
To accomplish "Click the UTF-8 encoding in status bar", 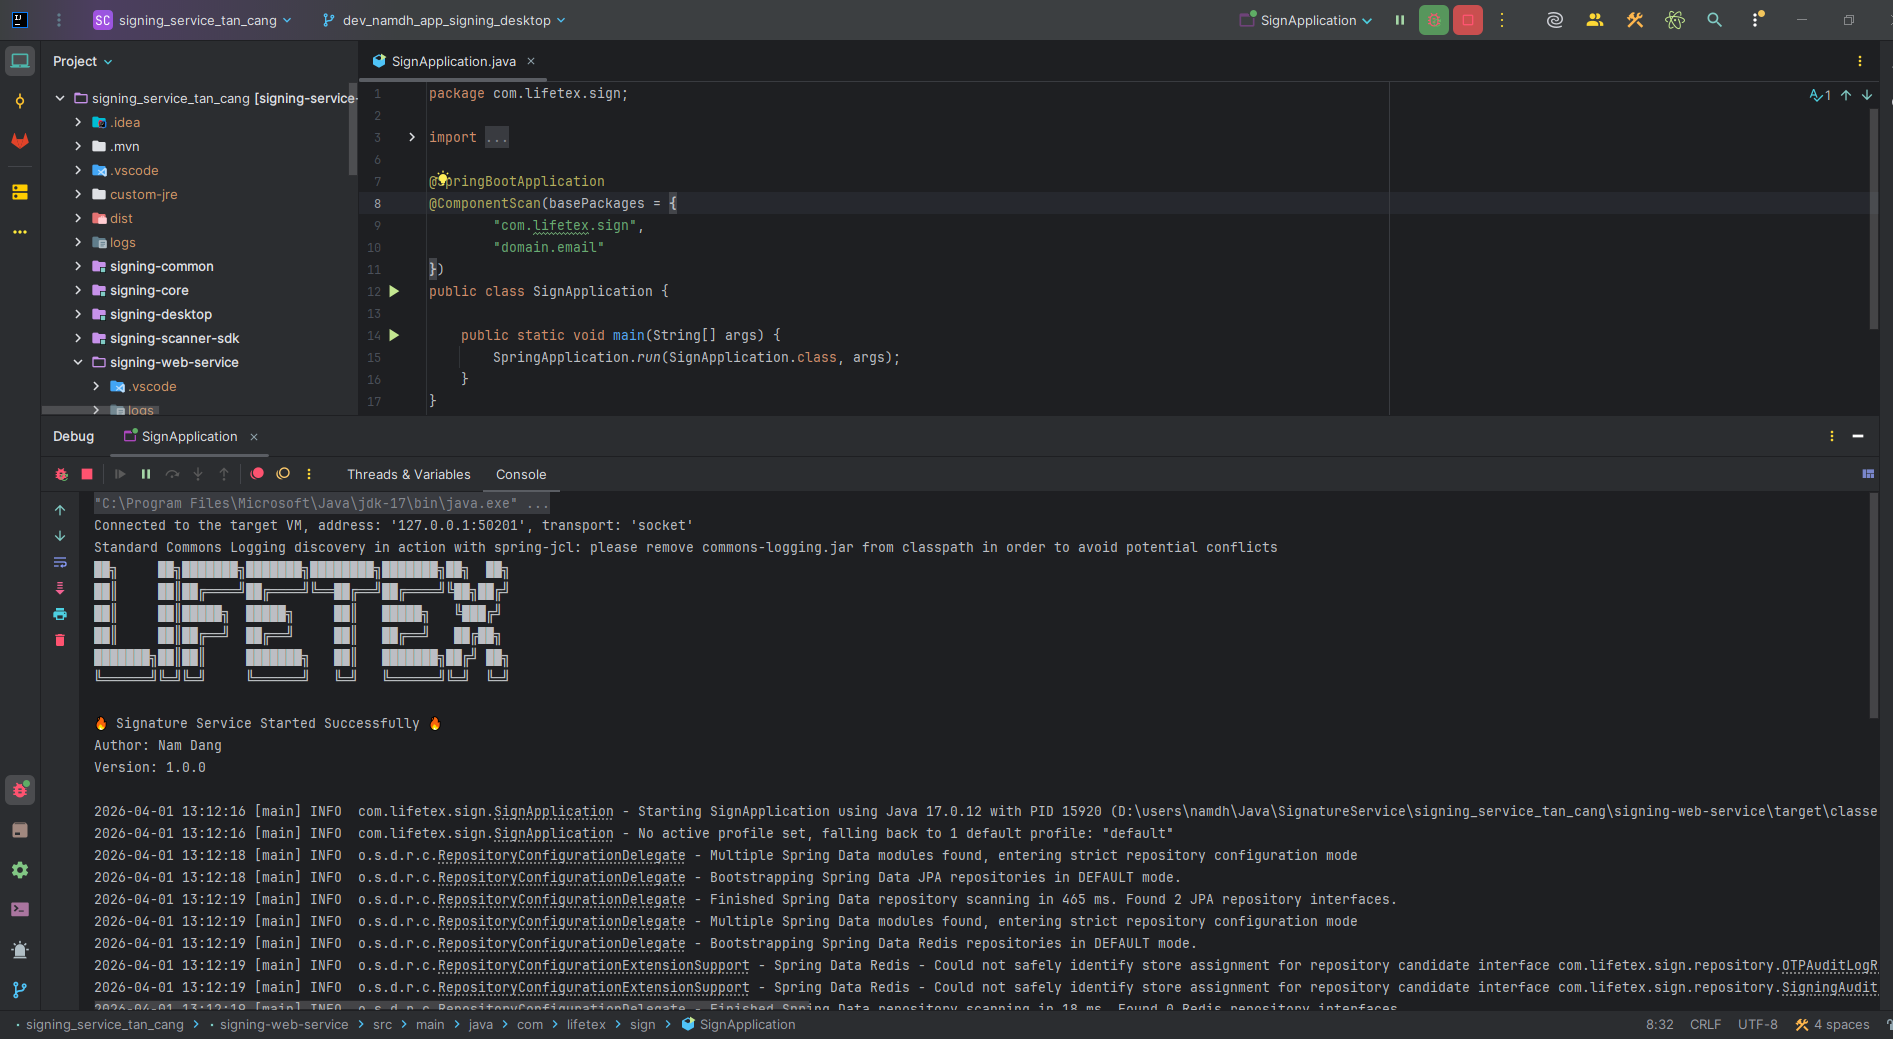I will 1757,1024.
